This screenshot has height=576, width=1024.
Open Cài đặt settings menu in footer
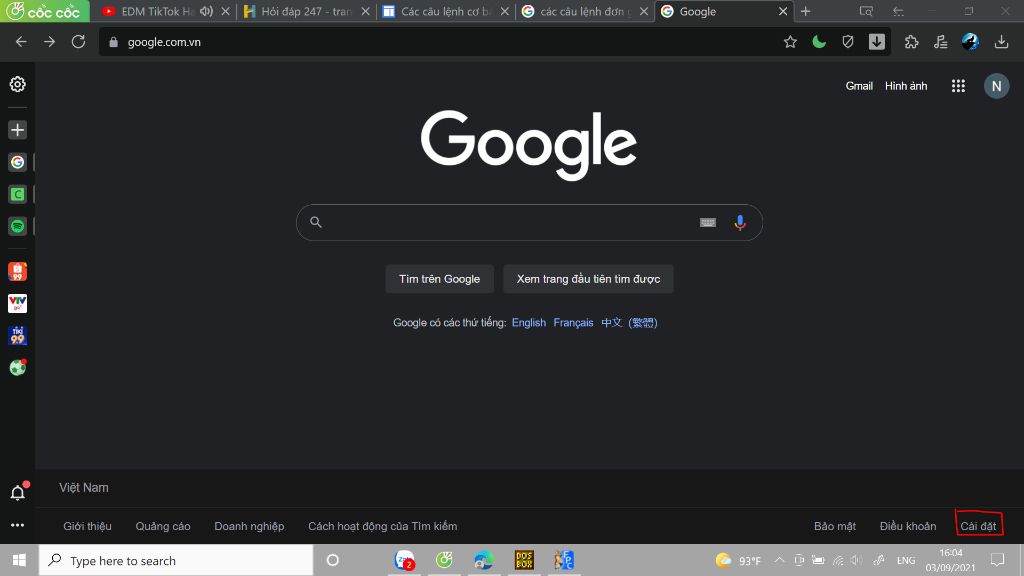click(x=978, y=526)
